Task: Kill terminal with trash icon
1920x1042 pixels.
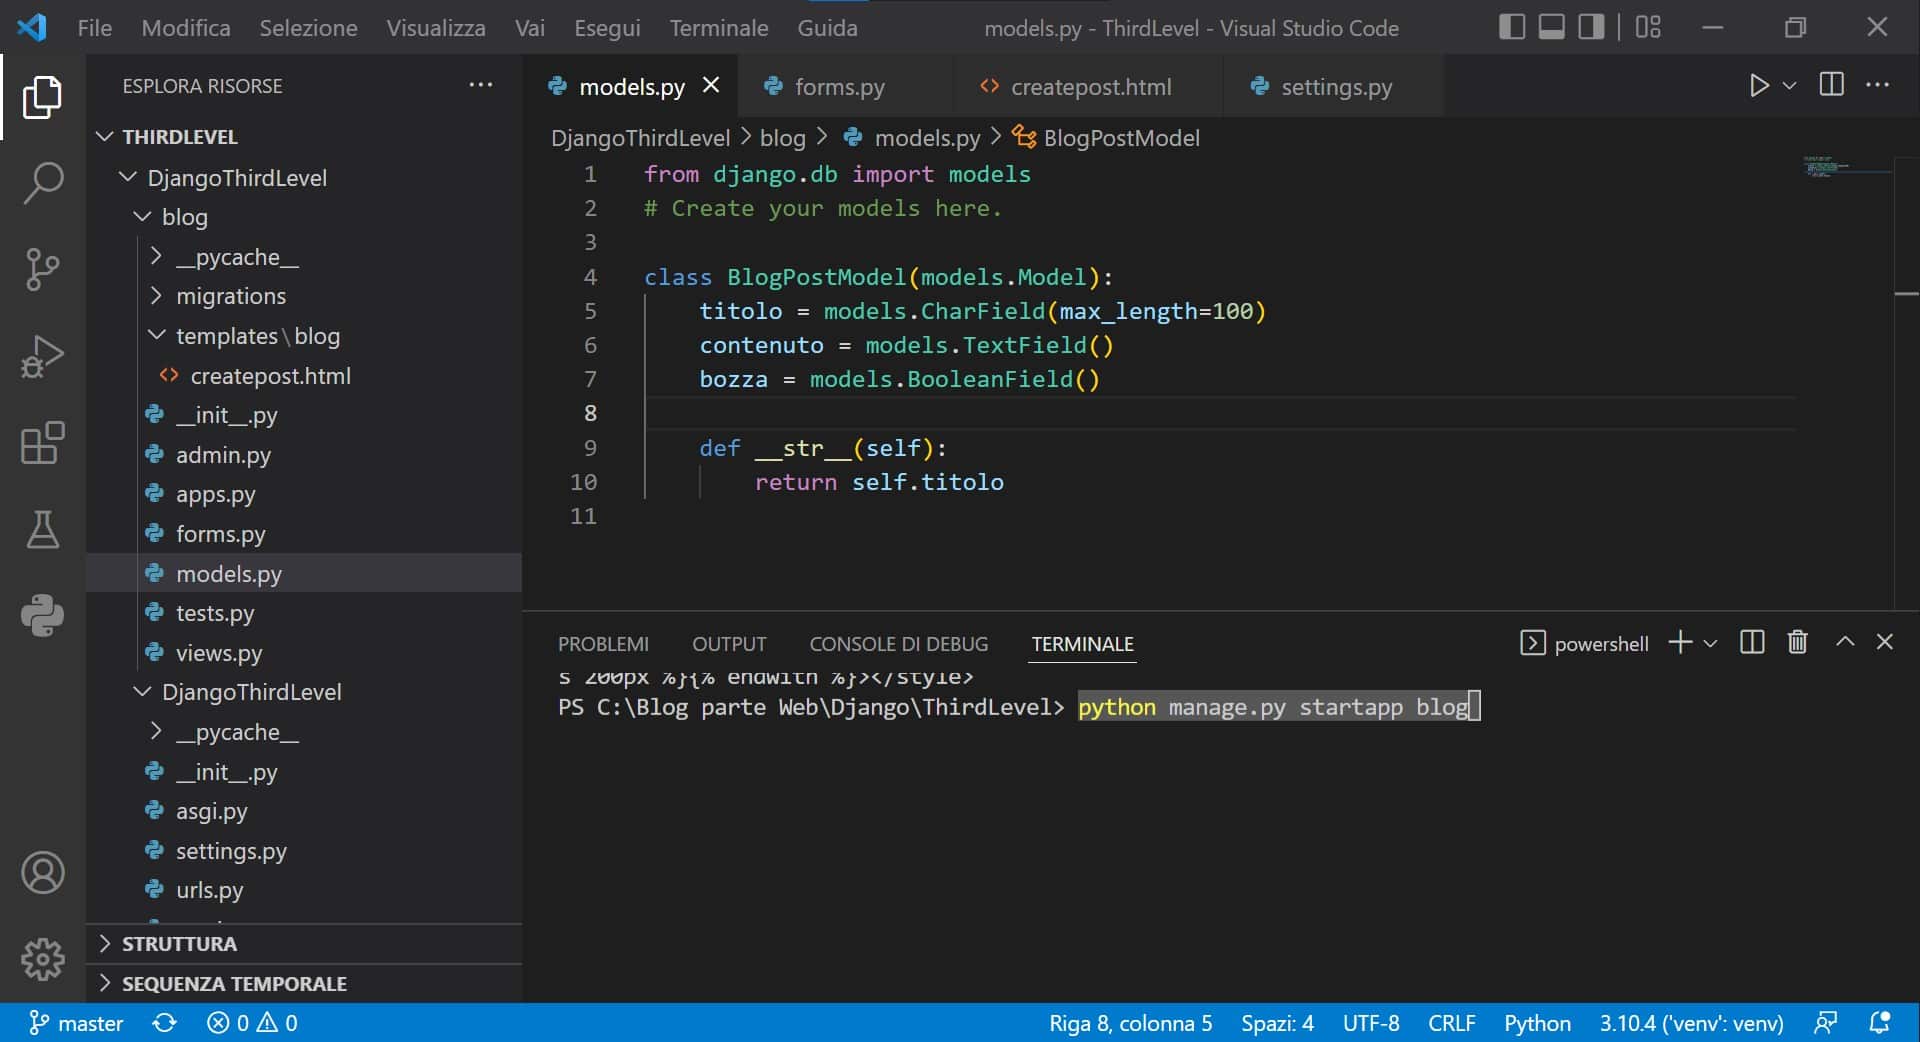Action: point(1797,642)
